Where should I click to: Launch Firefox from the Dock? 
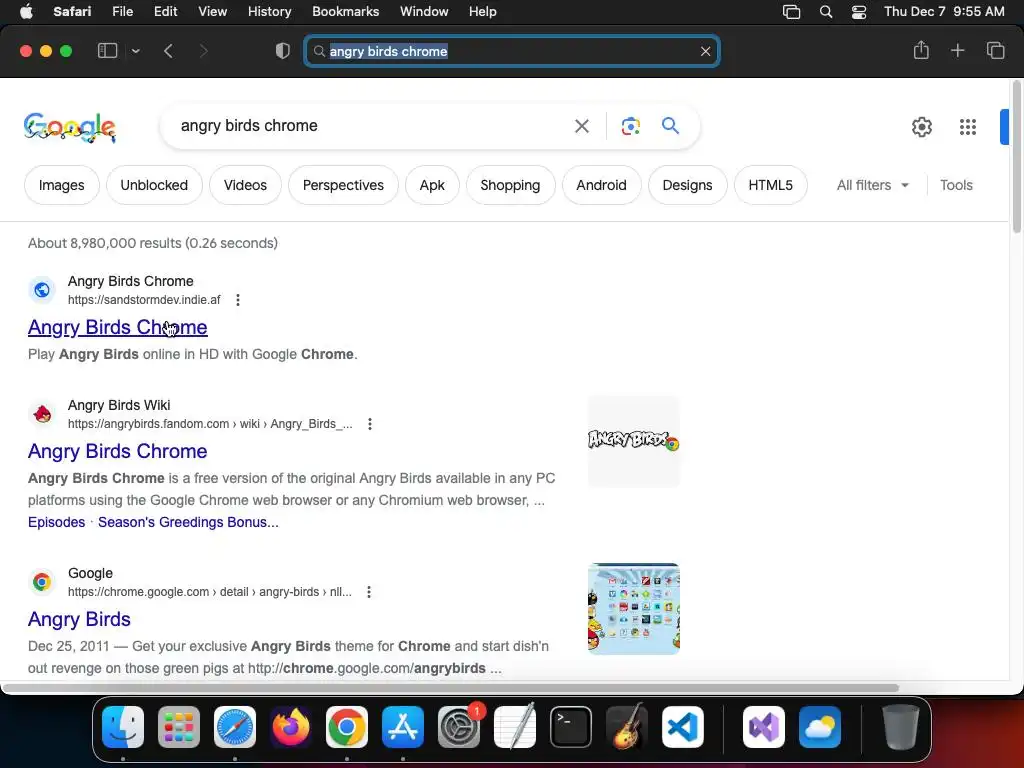click(291, 727)
